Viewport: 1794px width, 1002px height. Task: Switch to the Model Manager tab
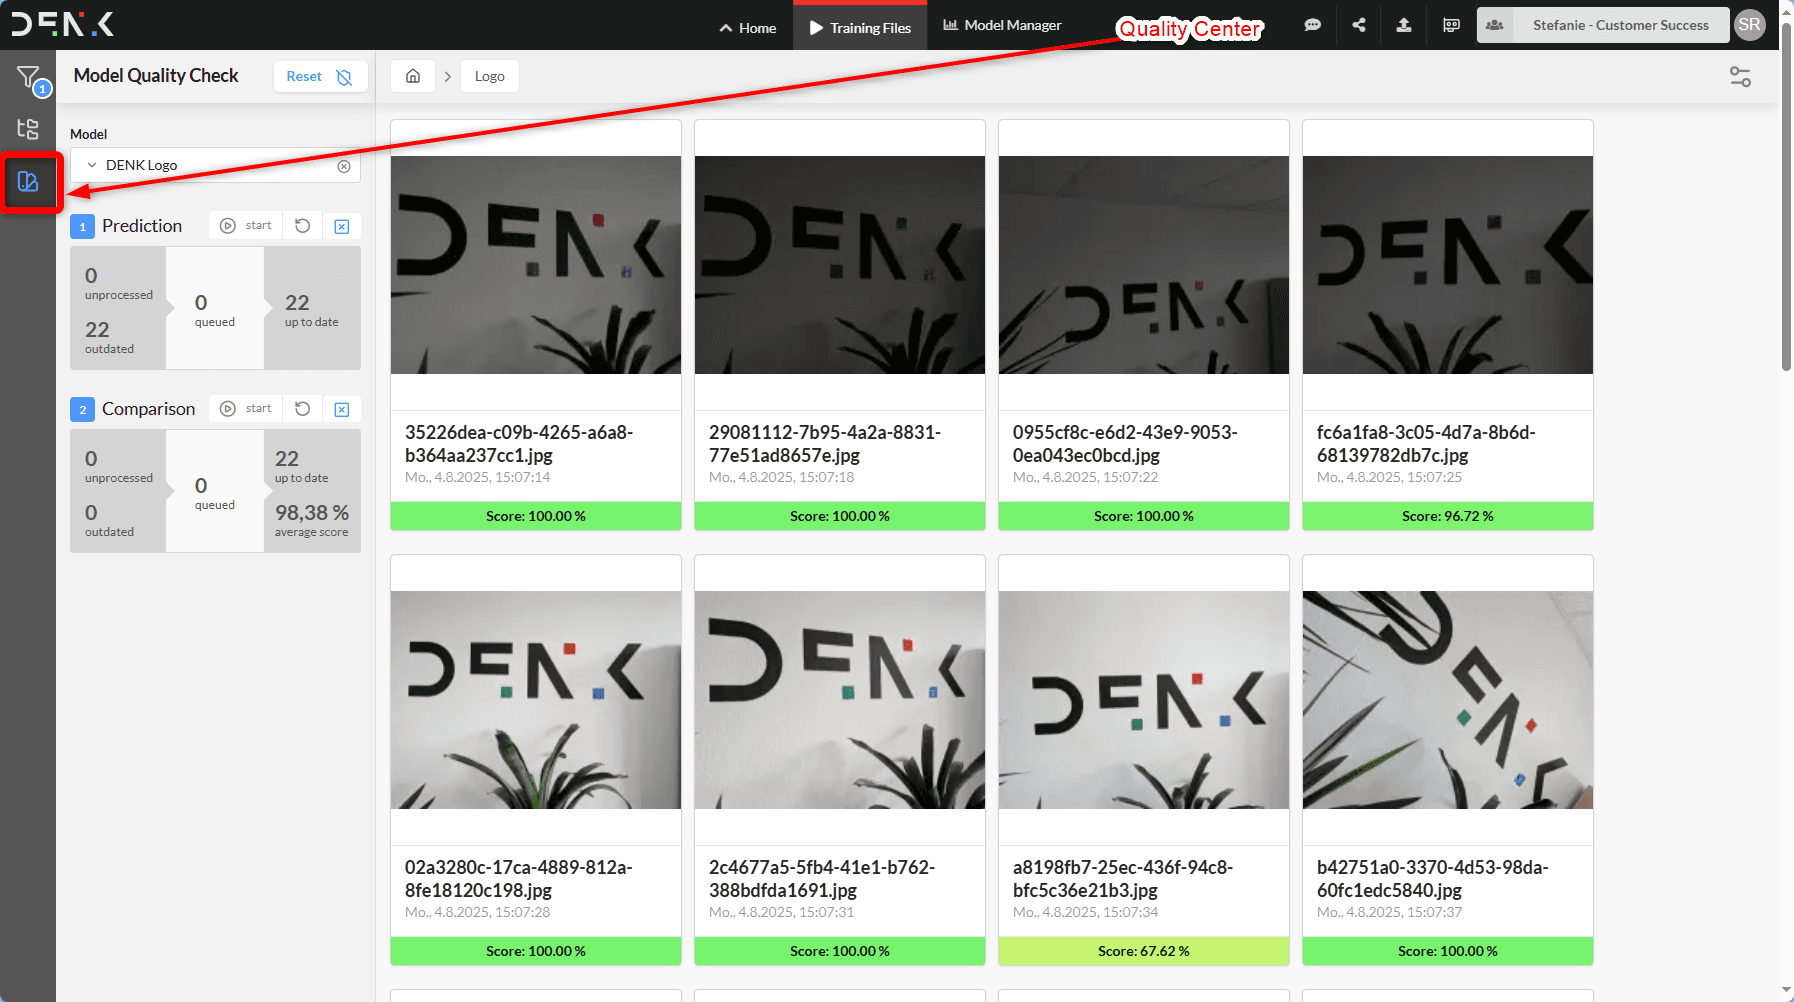(x=1001, y=25)
